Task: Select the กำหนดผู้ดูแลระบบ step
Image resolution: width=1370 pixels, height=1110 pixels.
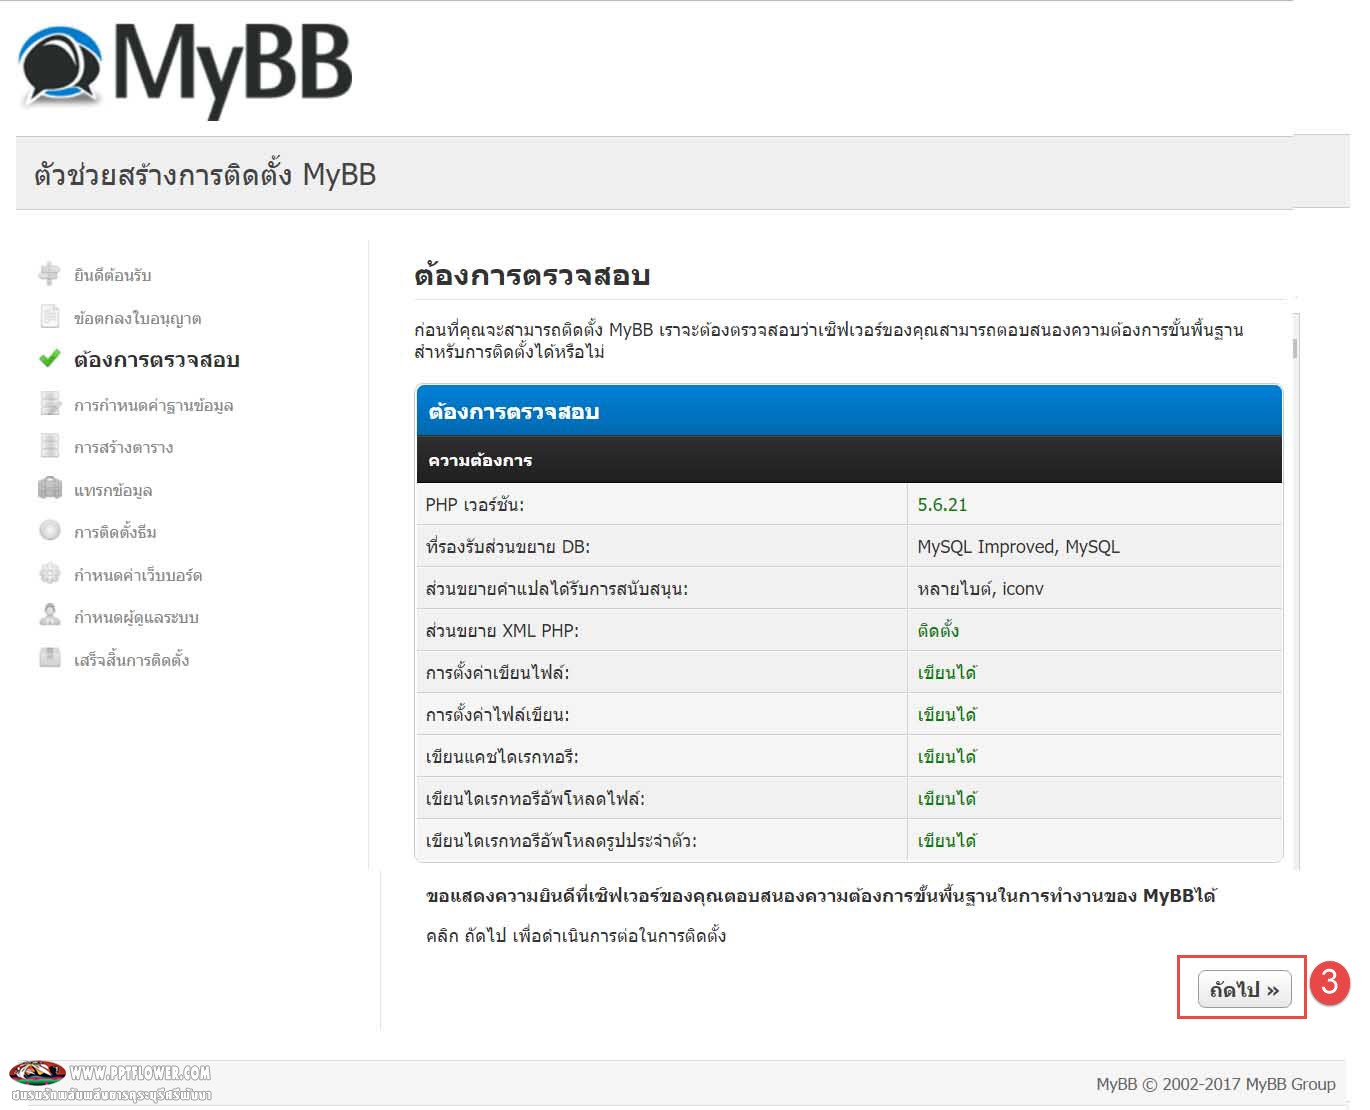Action: tap(136, 617)
